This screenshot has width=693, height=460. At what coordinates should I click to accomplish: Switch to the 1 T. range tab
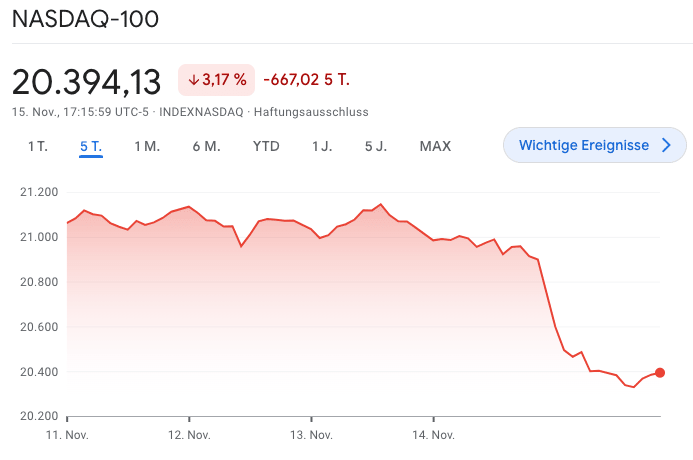[38, 146]
